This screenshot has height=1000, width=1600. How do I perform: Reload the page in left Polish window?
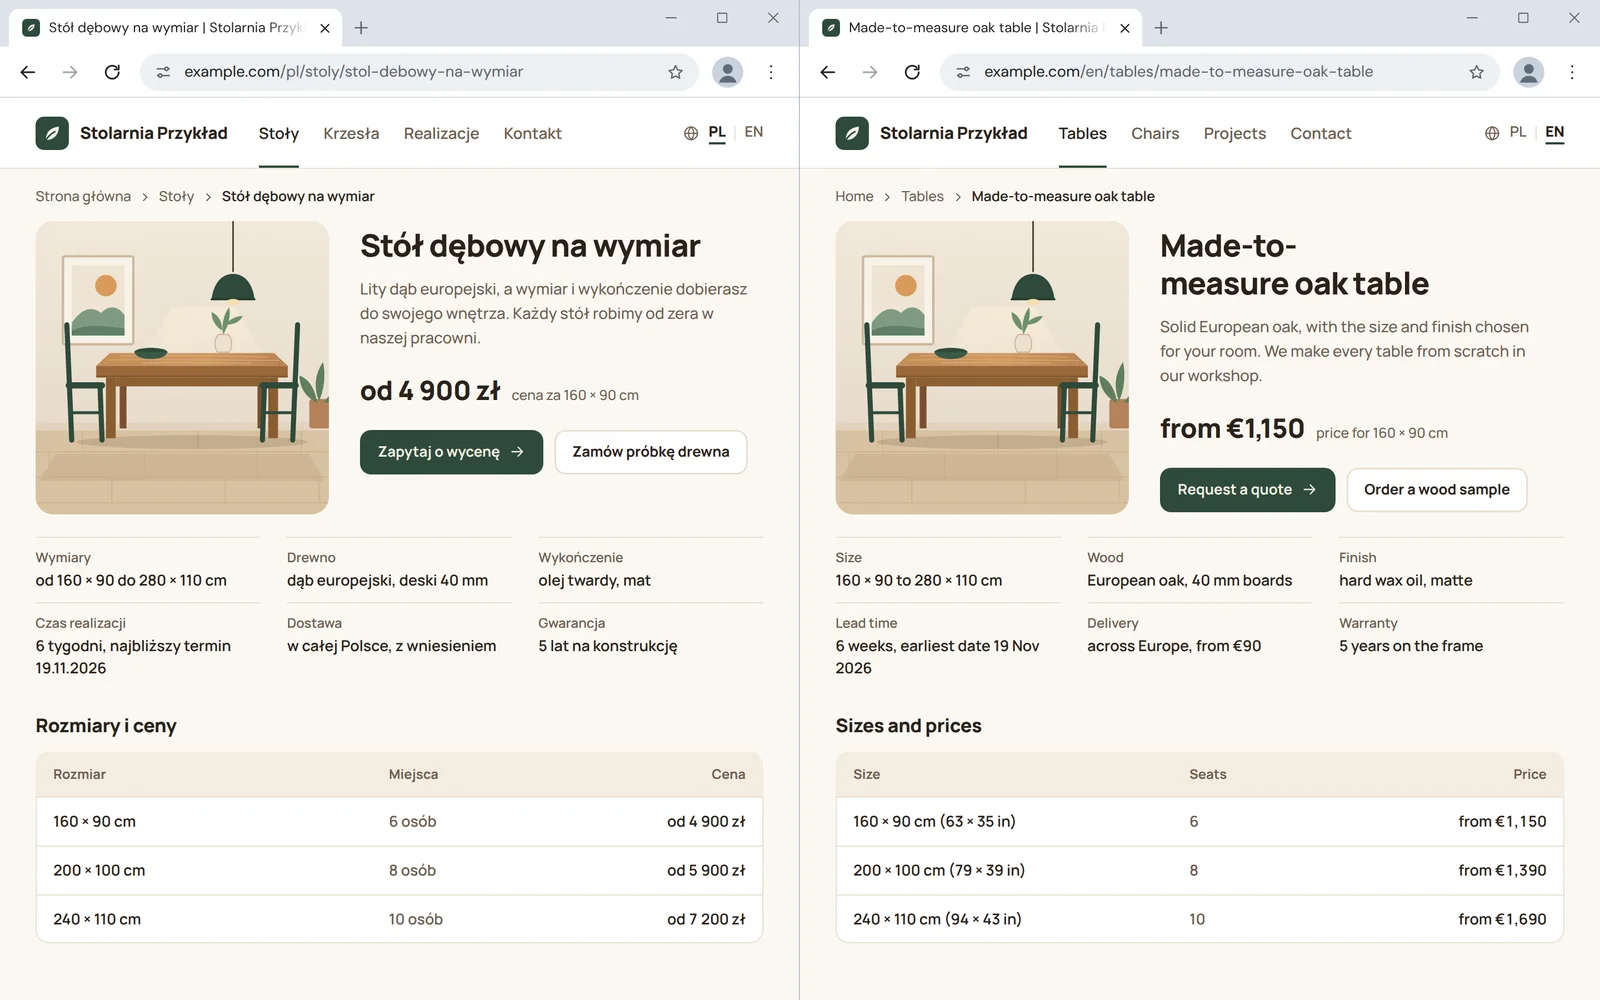[112, 72]
